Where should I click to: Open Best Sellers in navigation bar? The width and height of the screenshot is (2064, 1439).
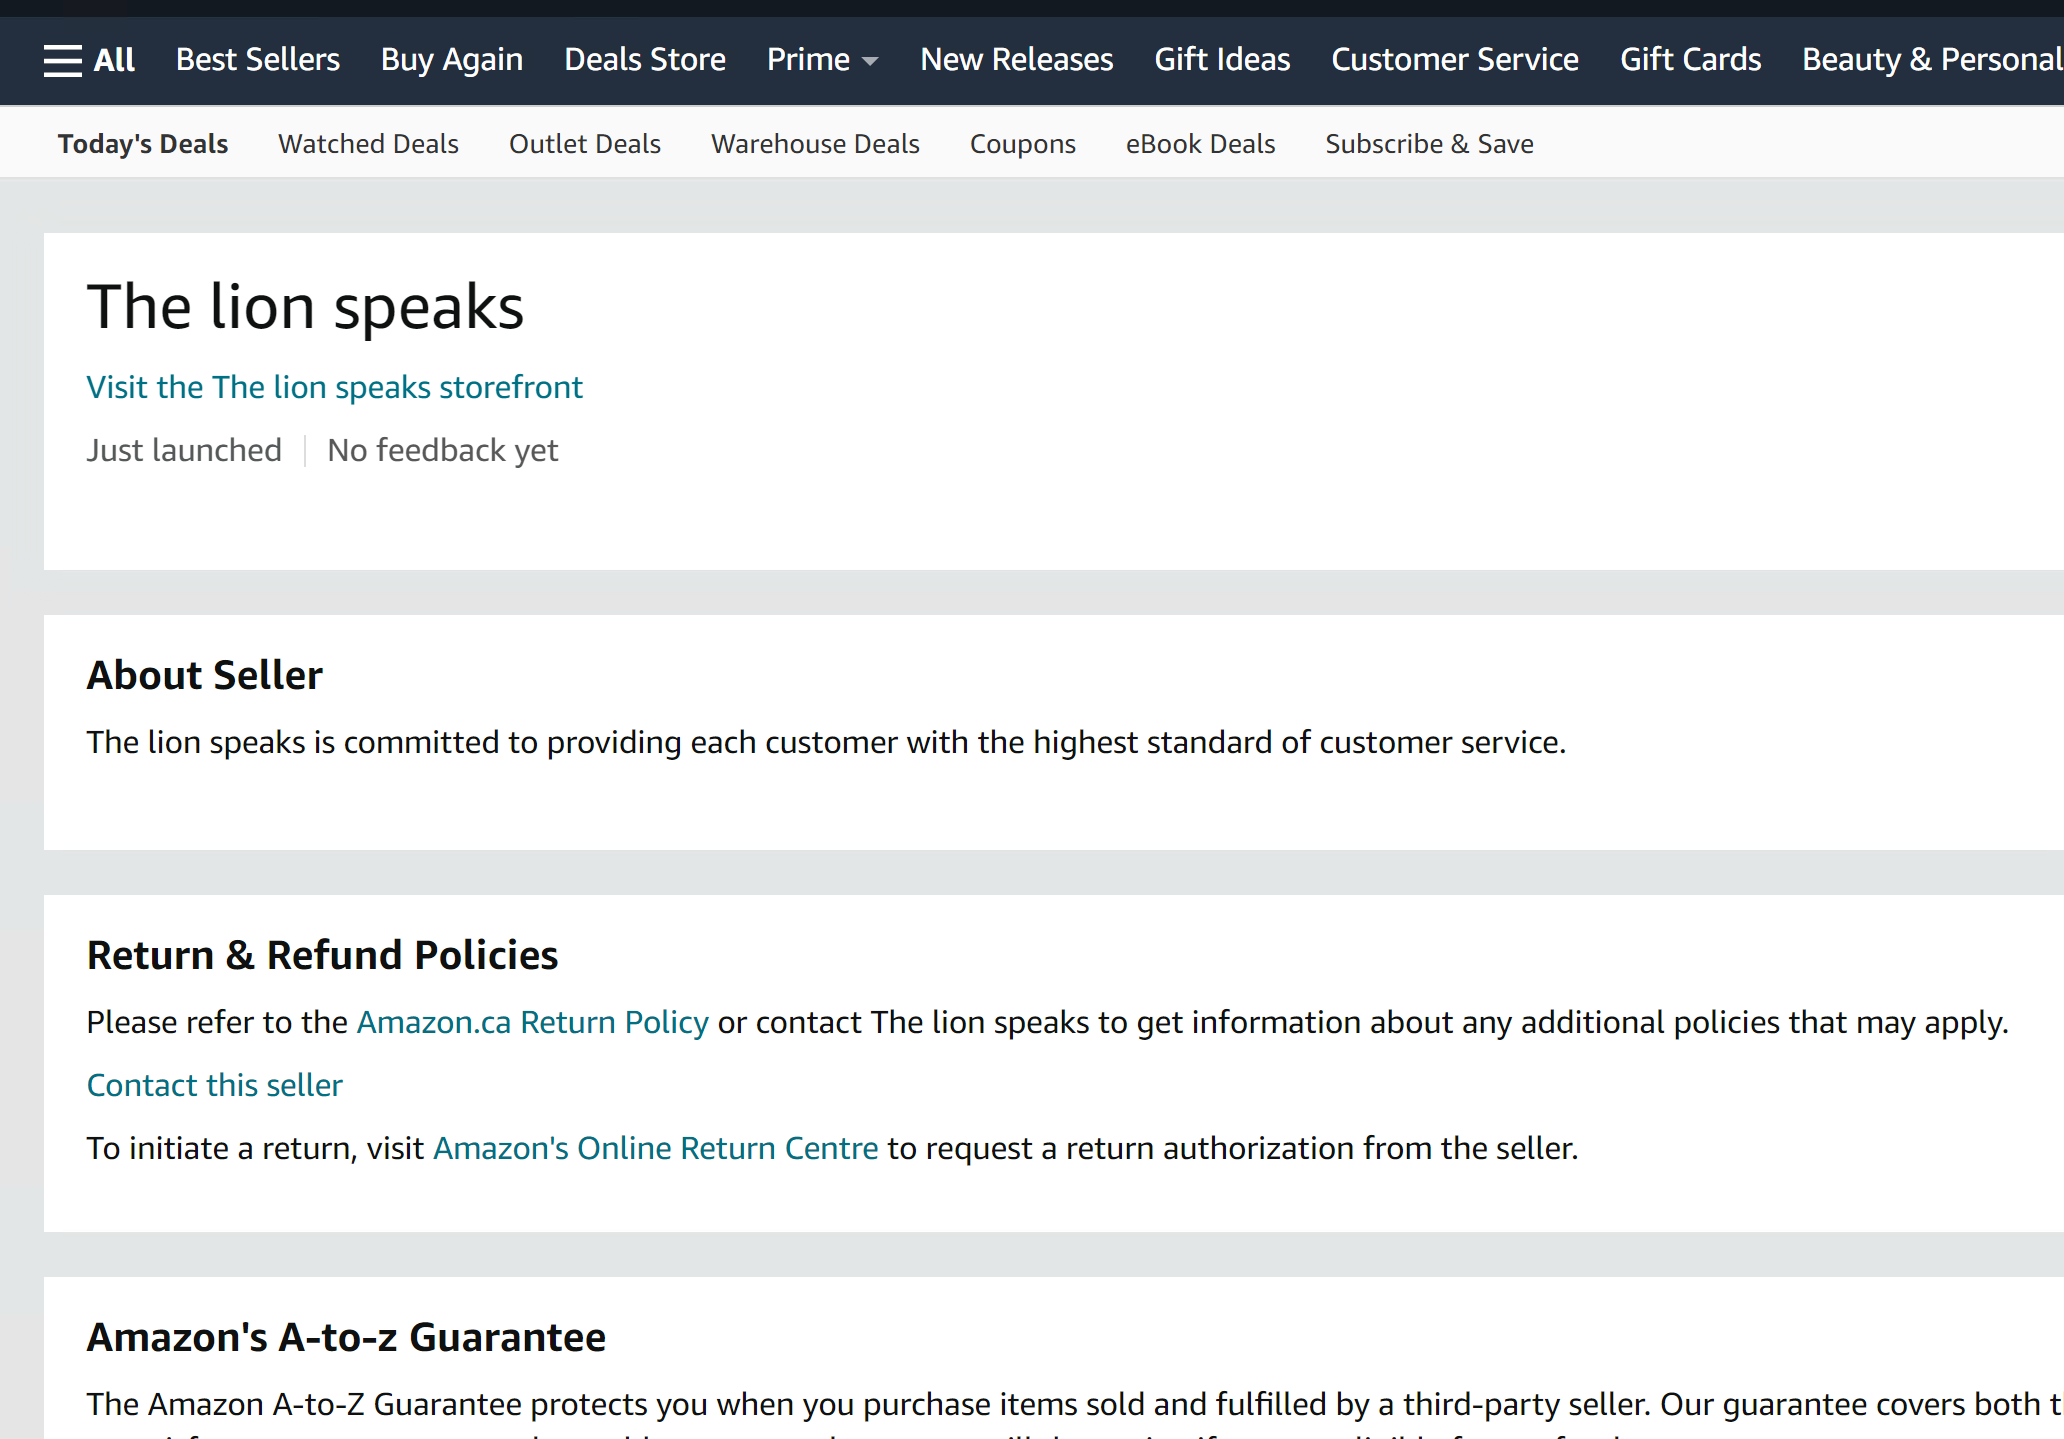[258, 60]
